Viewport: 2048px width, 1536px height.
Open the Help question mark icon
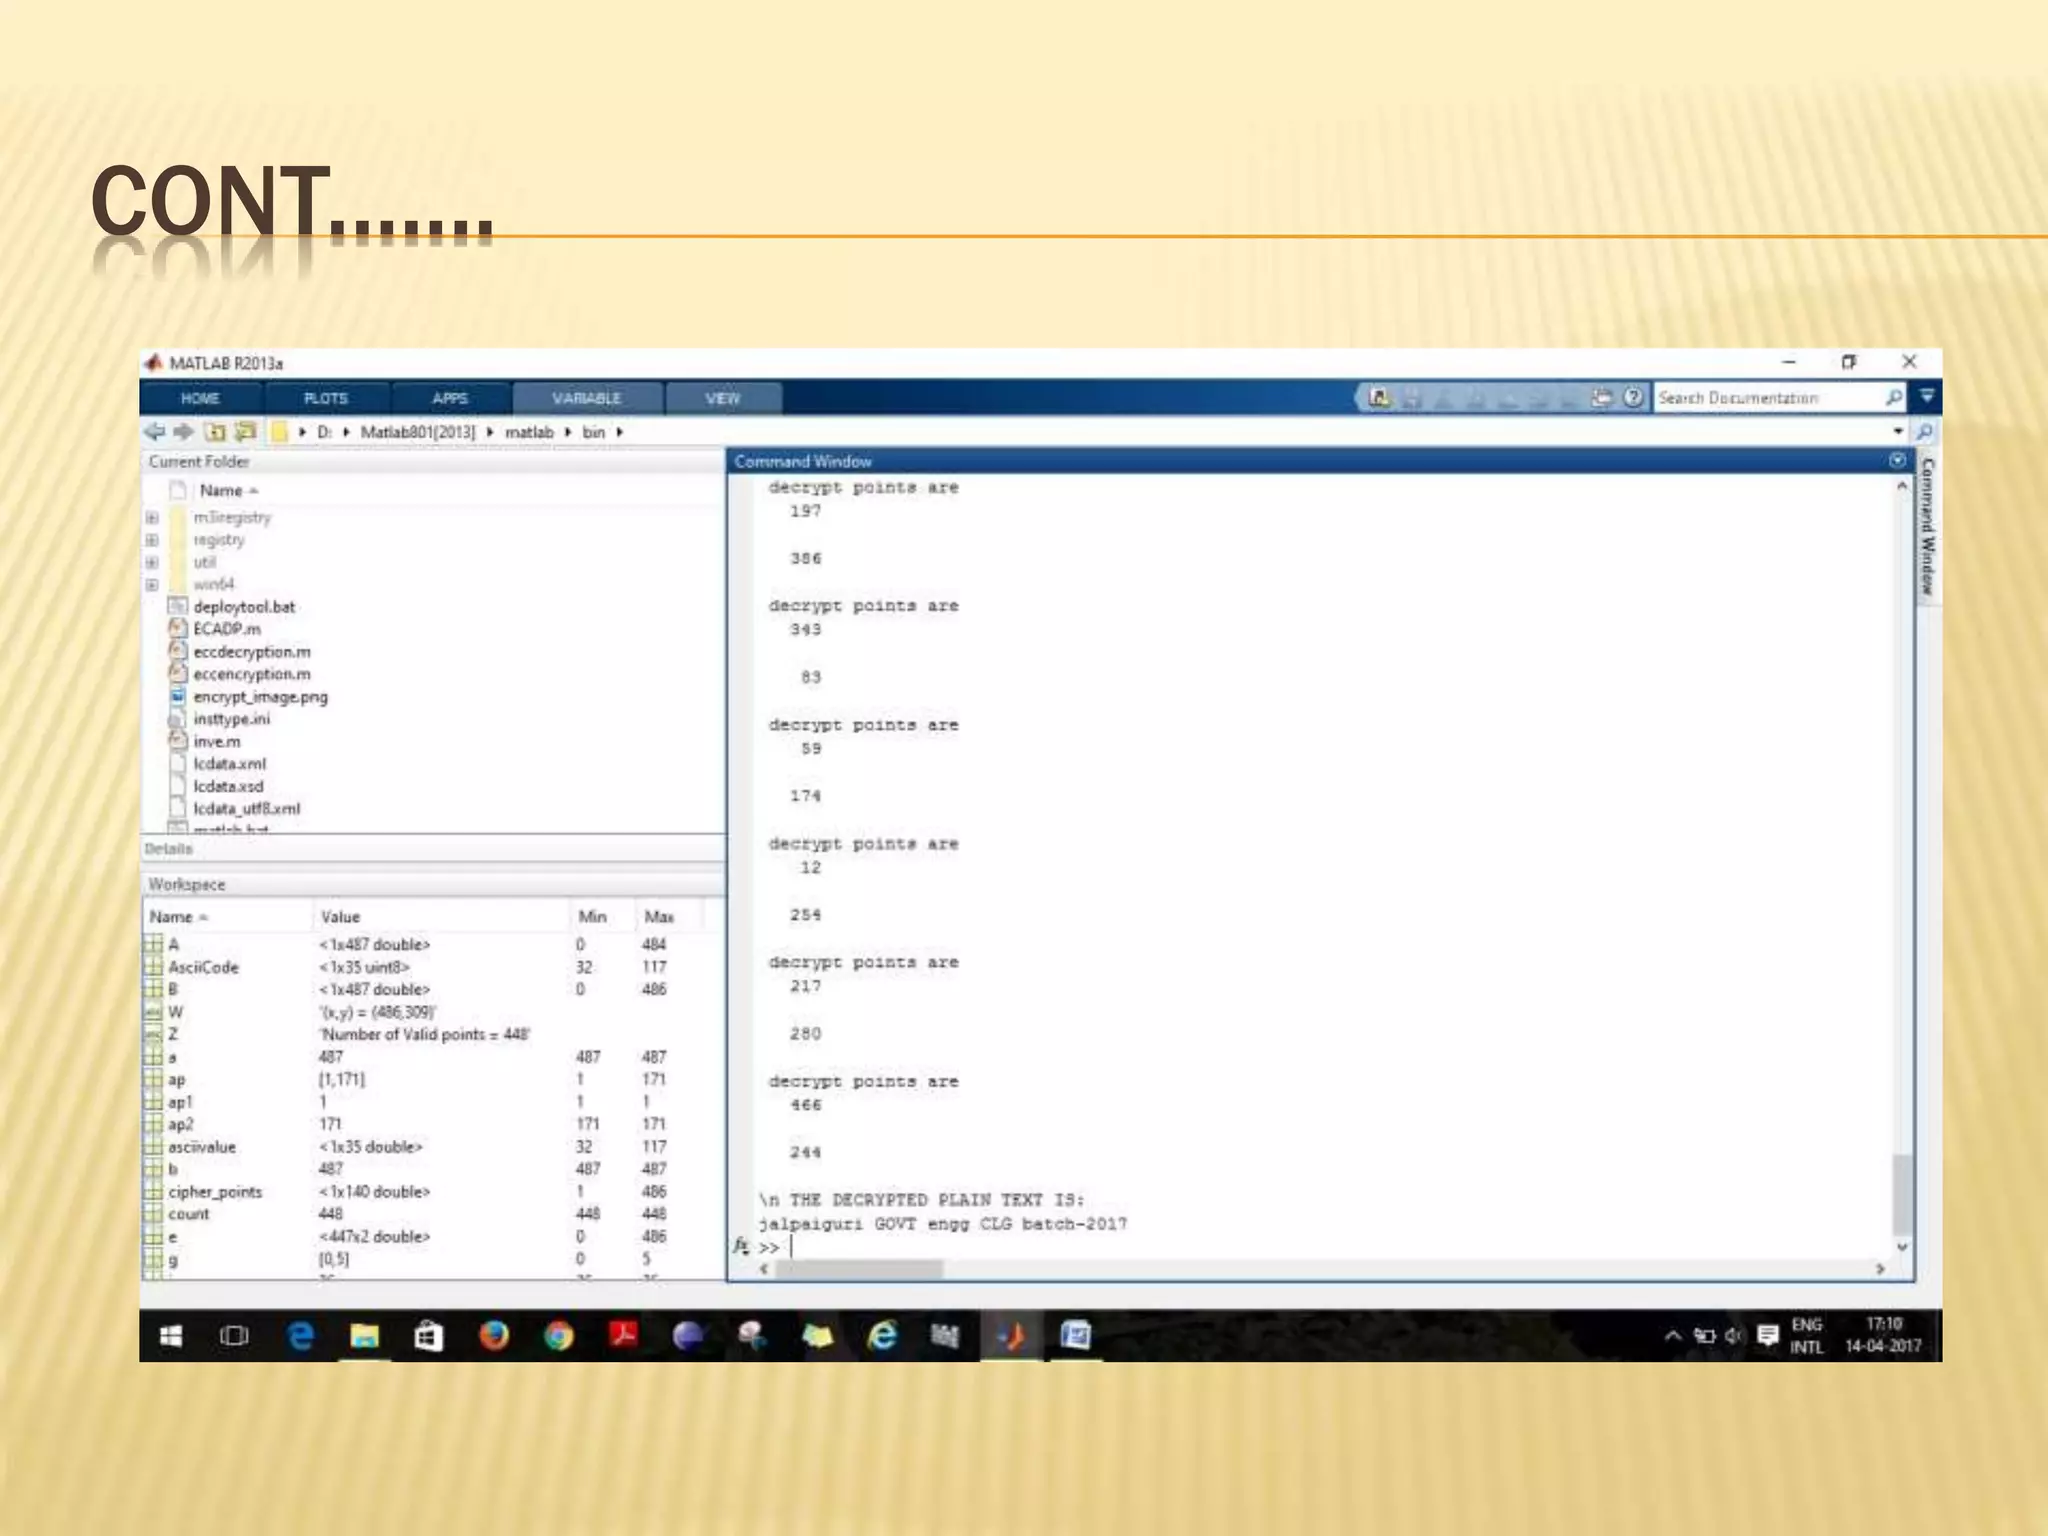coord(1633,398)
